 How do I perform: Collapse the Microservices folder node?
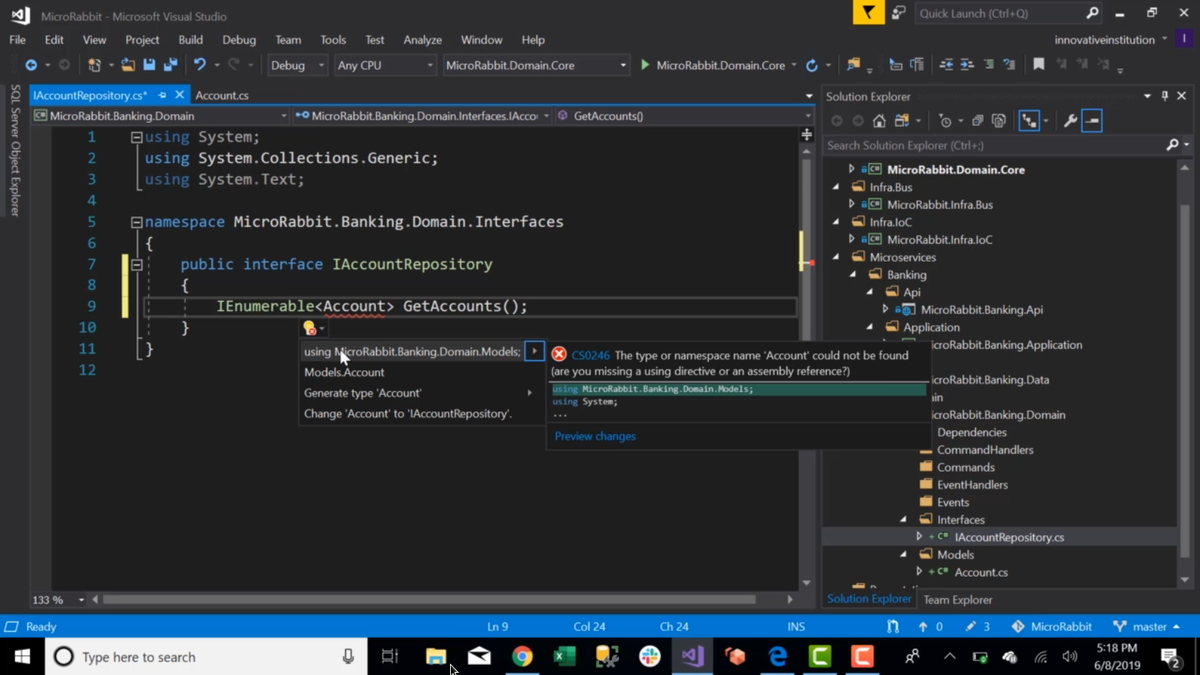click(x=836, y=257)
